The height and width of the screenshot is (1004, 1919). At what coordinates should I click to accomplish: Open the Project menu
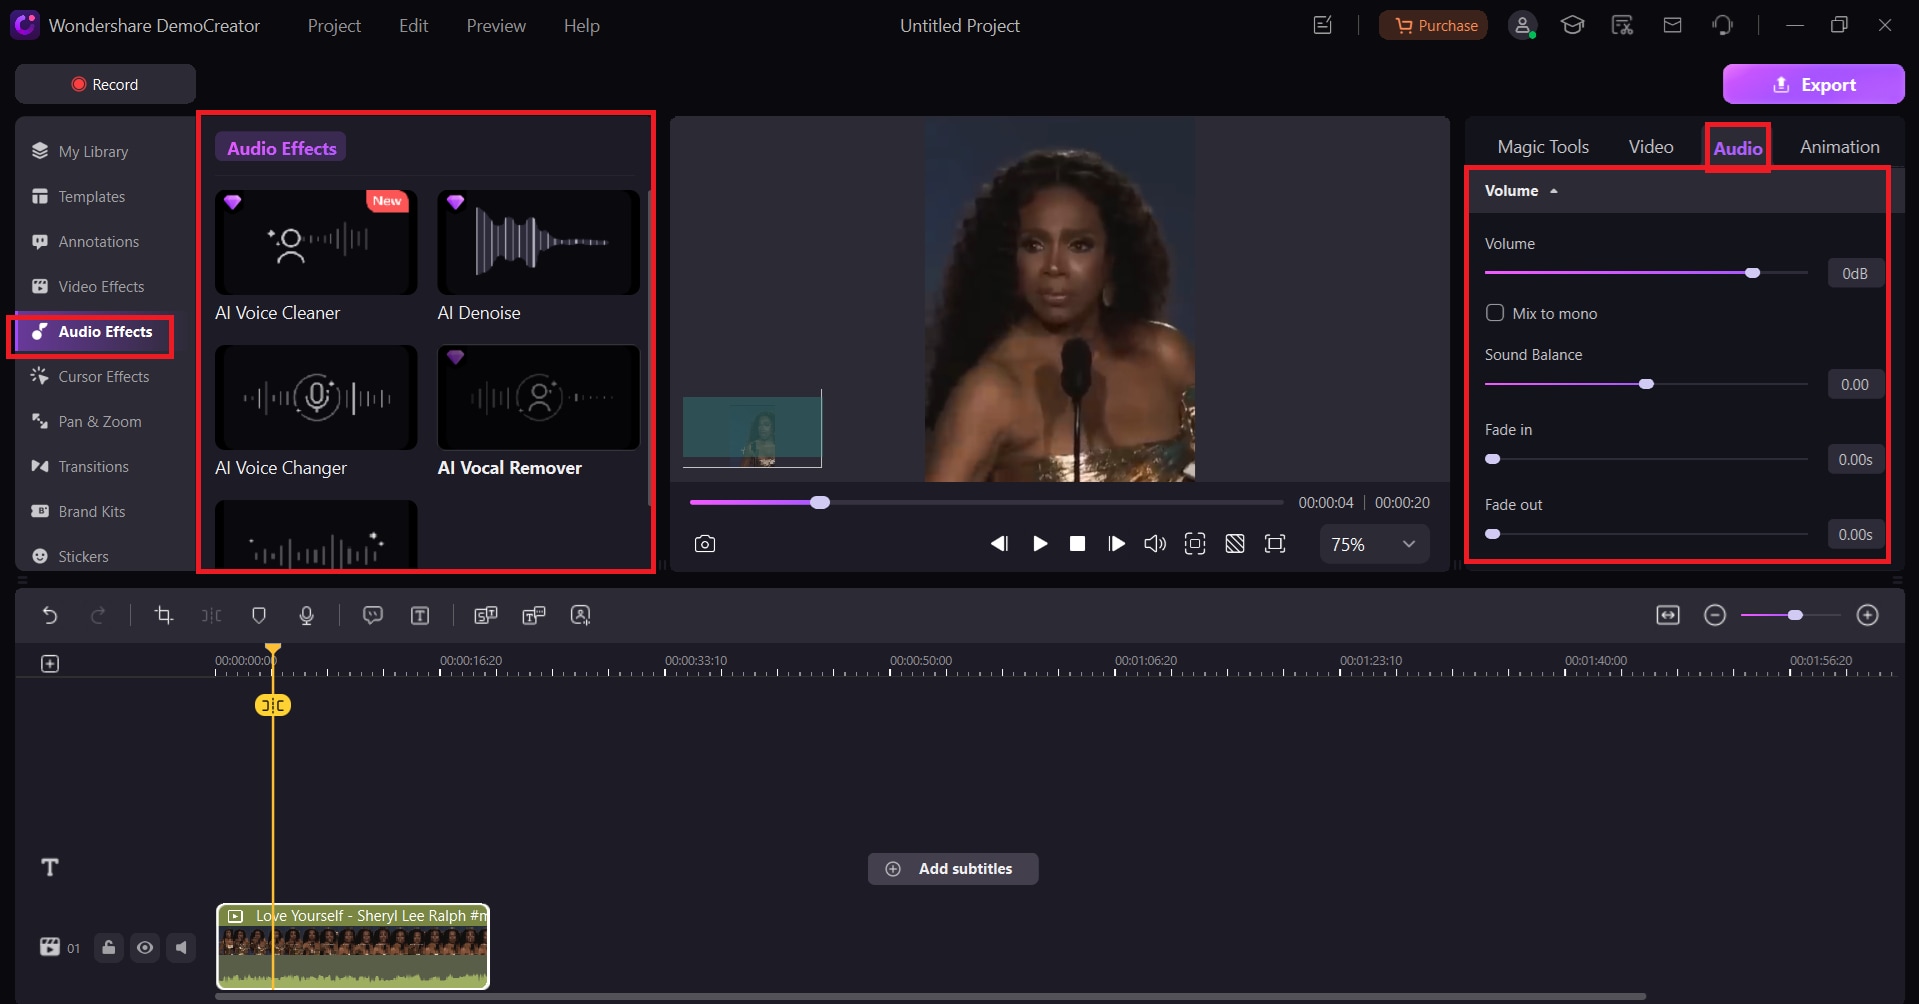pyautogui.click(x=334, y=26)
